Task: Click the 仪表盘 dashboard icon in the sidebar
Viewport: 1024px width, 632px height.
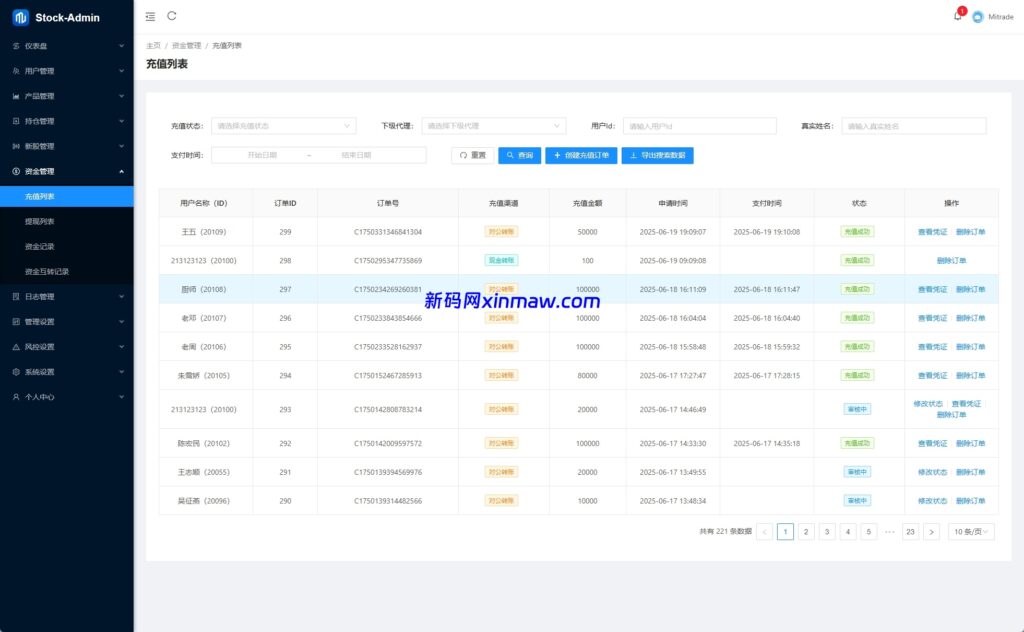Action: click(x=16, y=46)
